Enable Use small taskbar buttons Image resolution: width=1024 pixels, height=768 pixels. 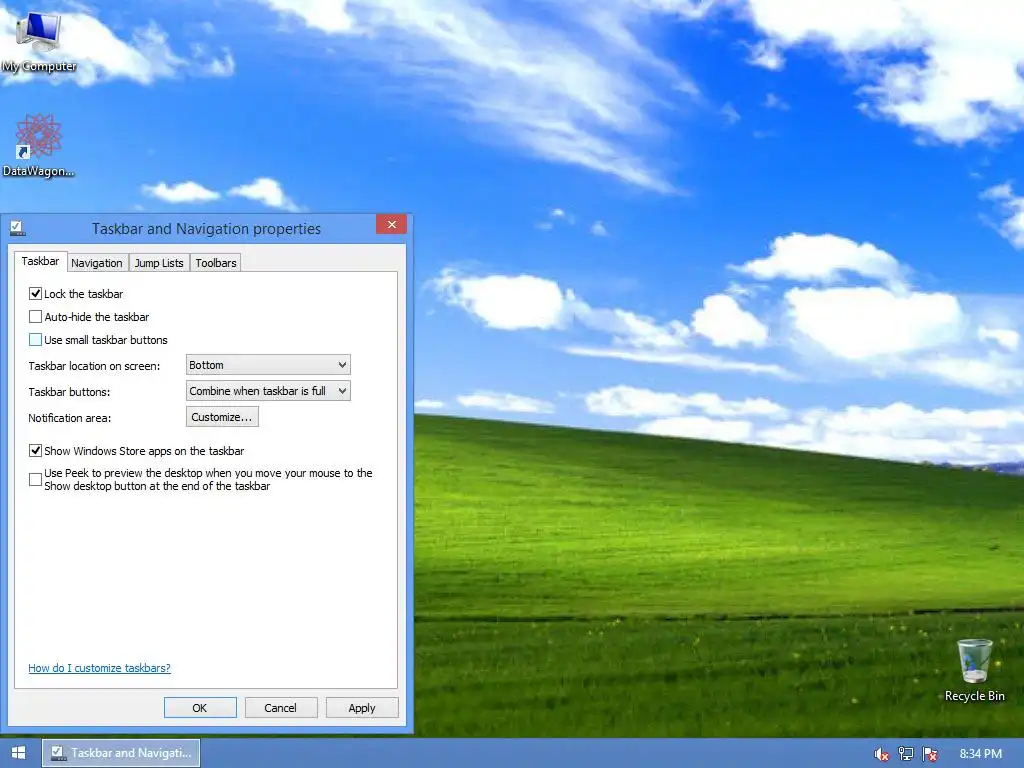click(35, 340)
